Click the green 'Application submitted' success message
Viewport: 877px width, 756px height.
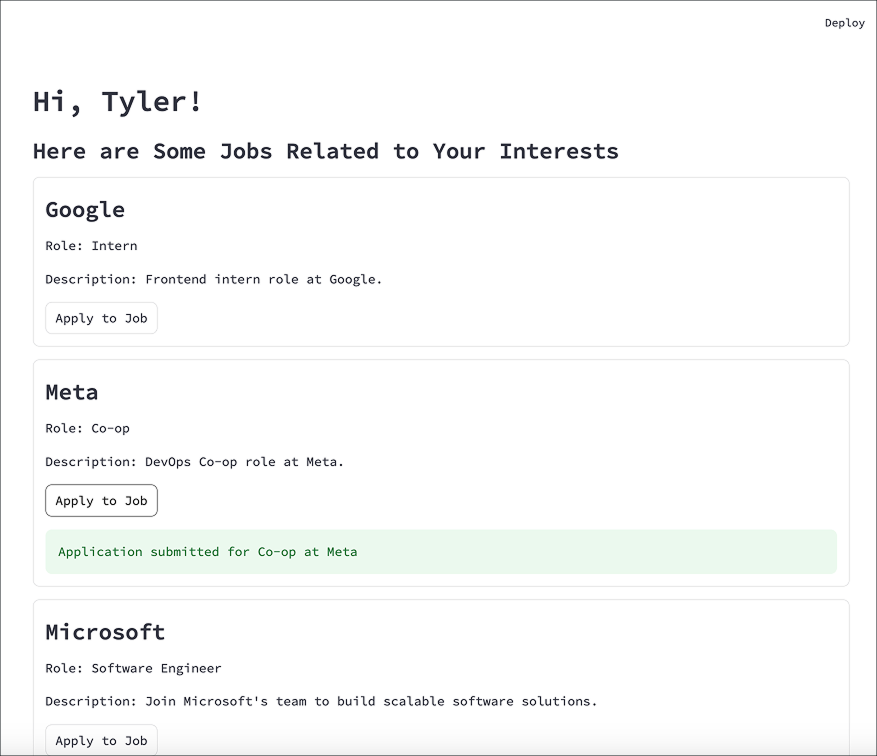[x=441, y=552]
